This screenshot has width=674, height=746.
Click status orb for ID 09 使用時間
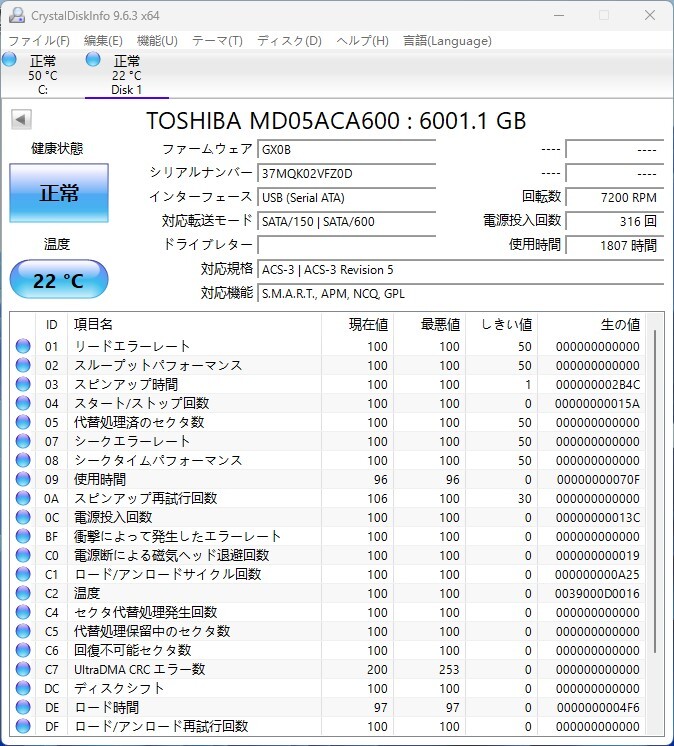point(23,479)
